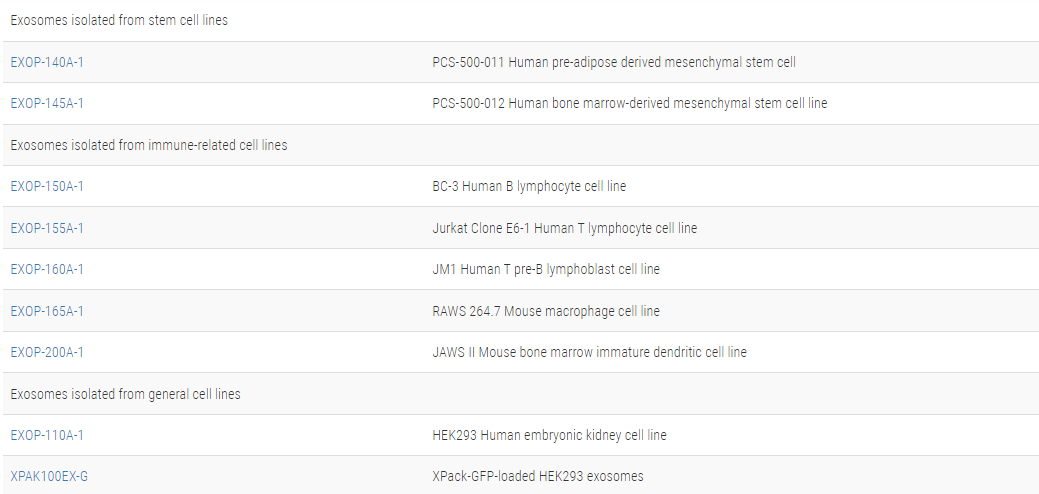Click the BC-3 Human B lymphocyte description
This screenshot has width=1039, height=494.
click(529, 186)
